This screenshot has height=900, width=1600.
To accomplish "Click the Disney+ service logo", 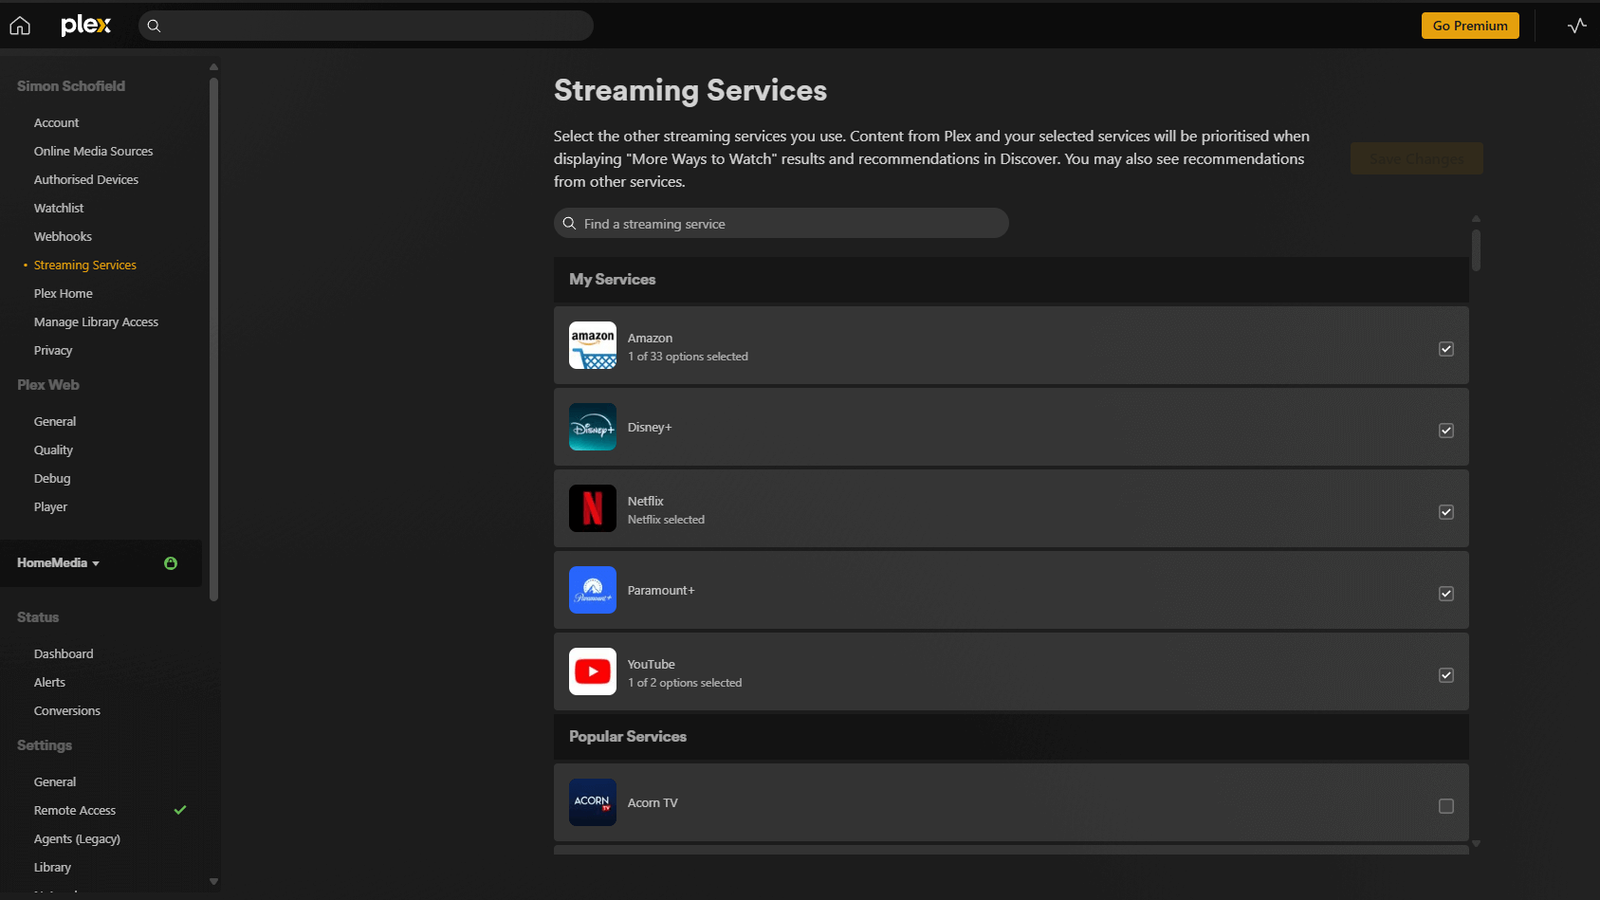I will (x=592, y=427).
